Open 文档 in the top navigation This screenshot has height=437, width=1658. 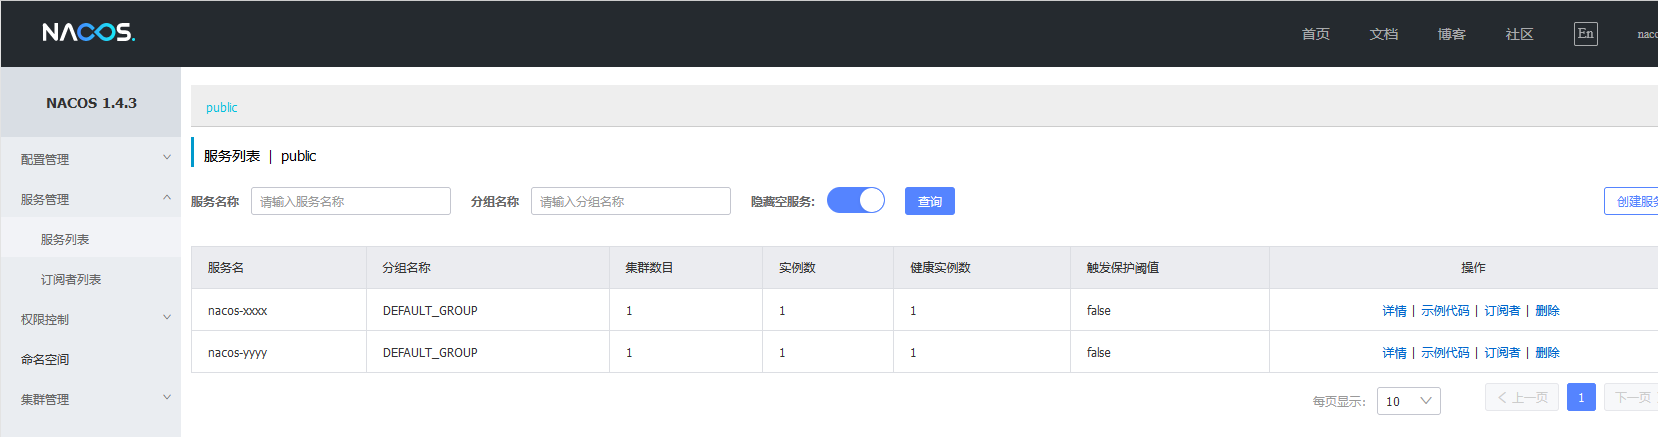[1384, 34]
